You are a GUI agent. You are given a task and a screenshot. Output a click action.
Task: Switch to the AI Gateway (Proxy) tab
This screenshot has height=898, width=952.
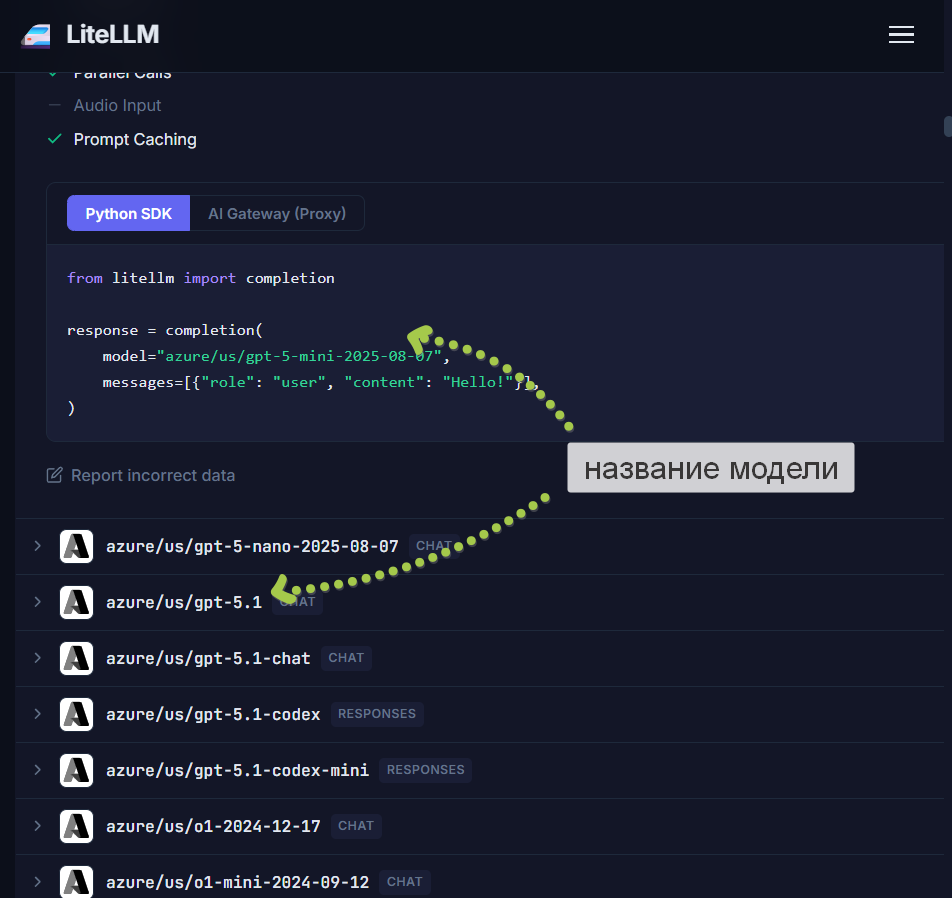coord(277,213)
